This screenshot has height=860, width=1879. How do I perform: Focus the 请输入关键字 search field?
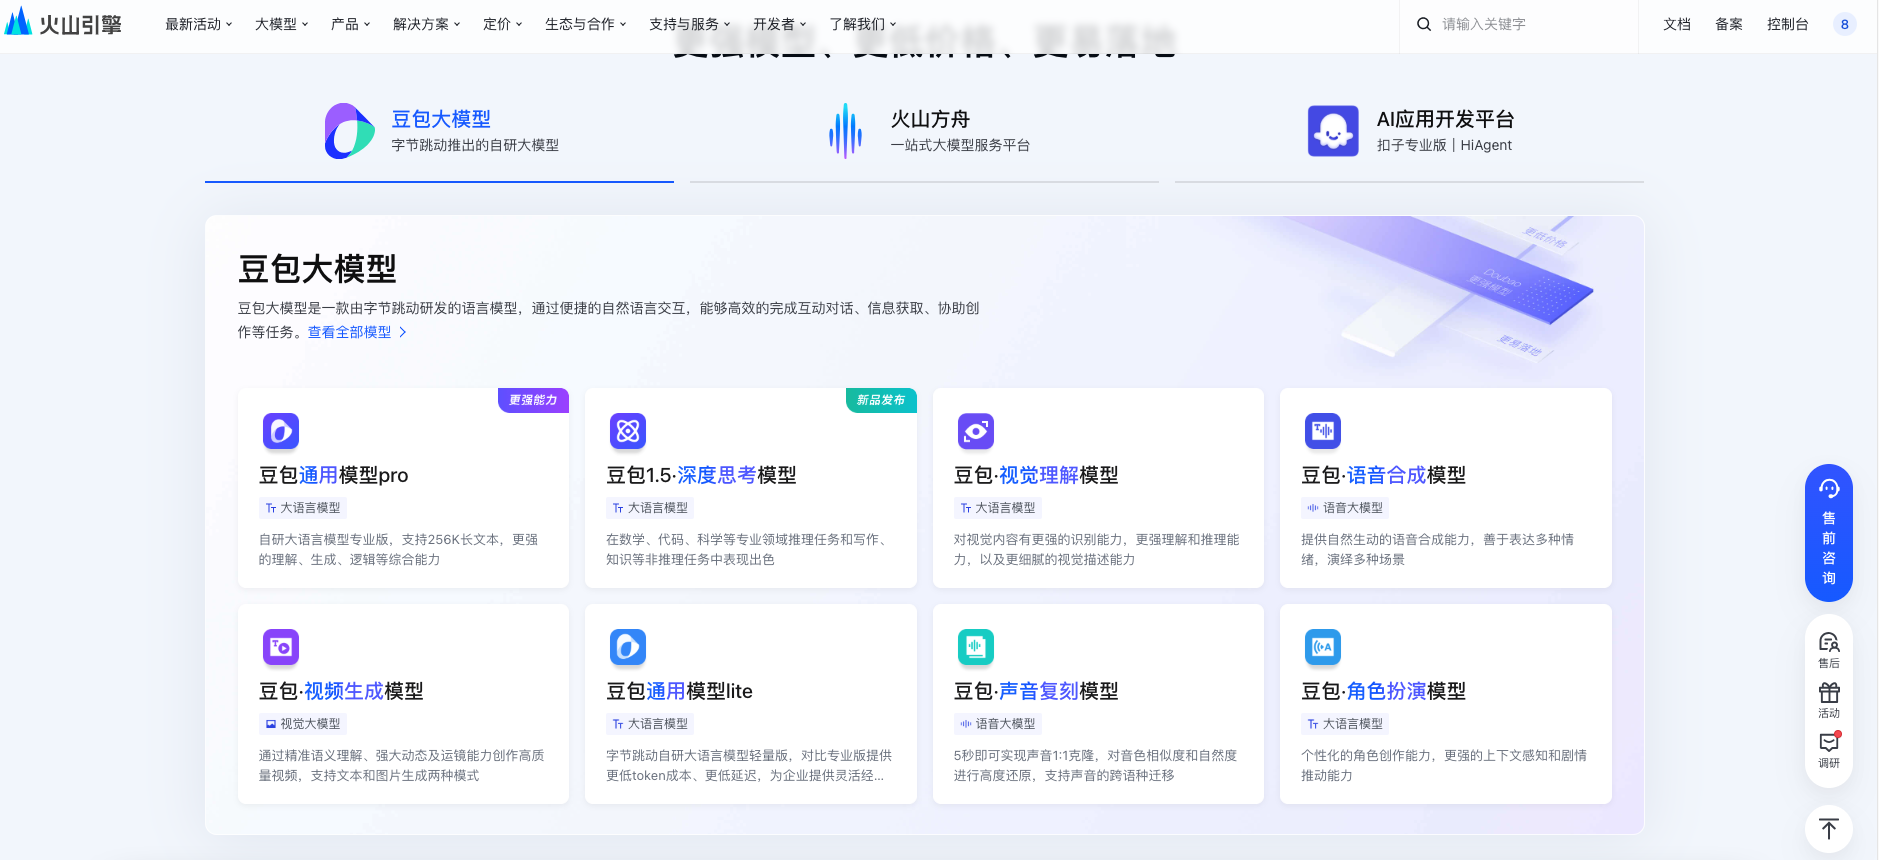(x=1530, y=24)
